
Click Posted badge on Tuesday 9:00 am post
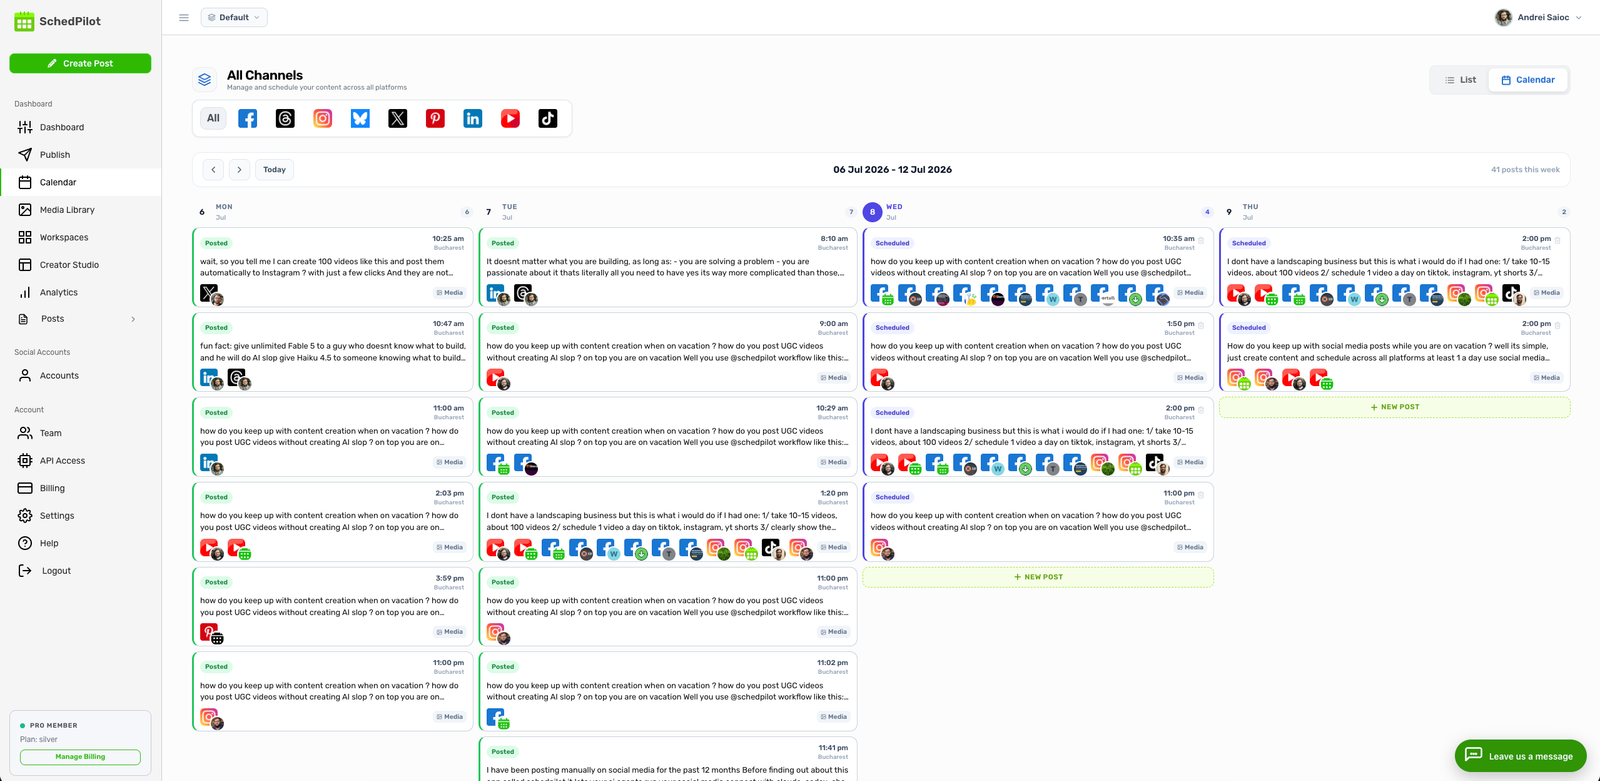(503, 328)
